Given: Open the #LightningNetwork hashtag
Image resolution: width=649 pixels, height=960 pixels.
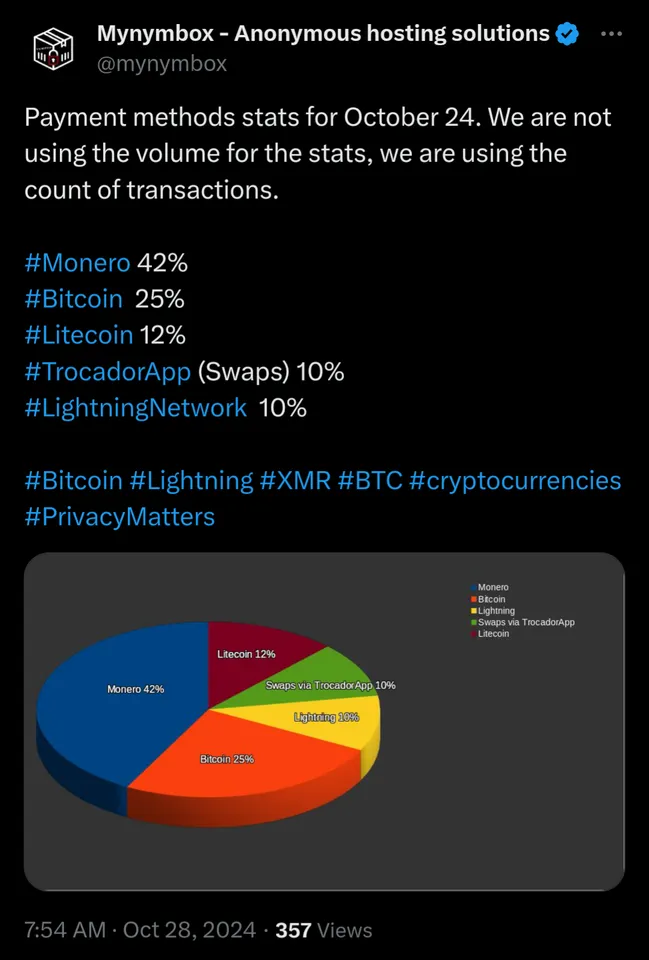Looking at the screenshot, I should (135, 408).
